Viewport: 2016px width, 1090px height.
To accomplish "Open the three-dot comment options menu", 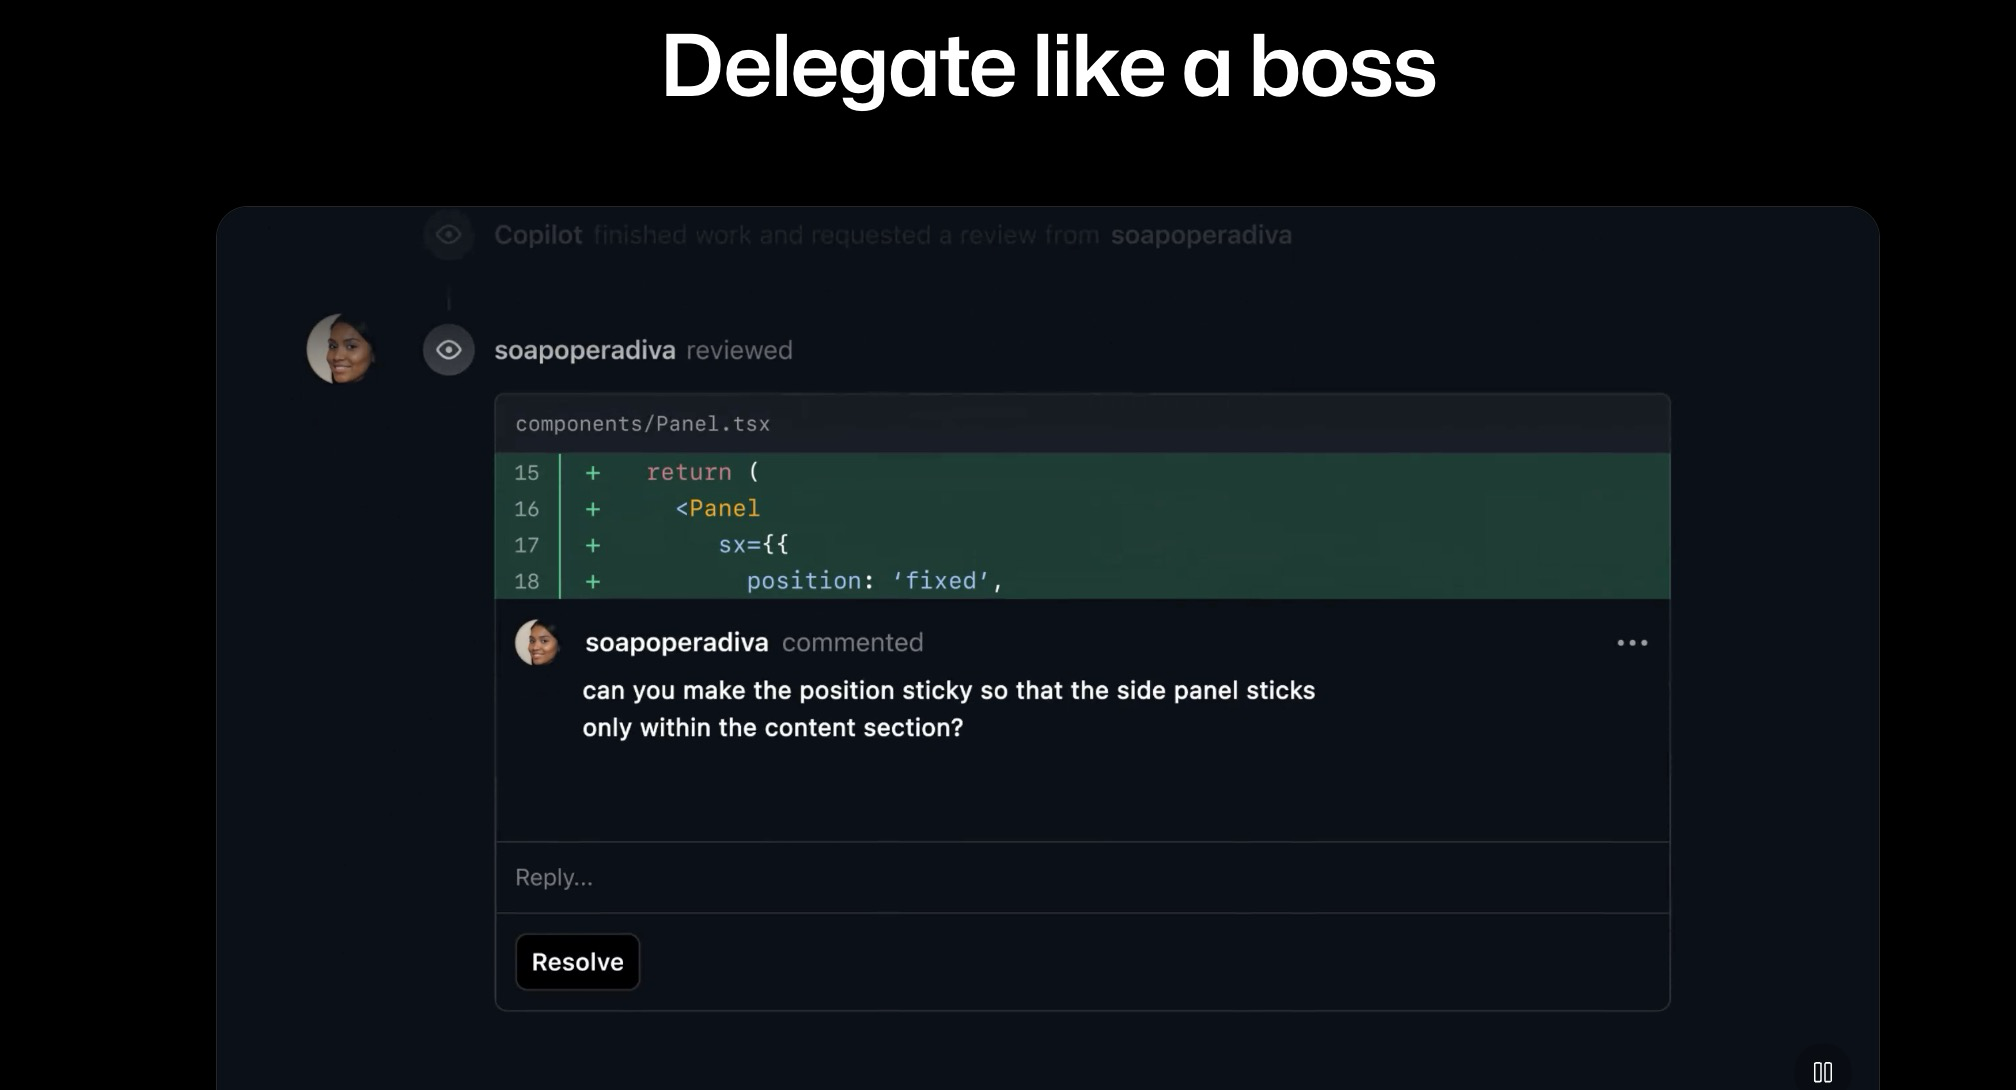I will click(1632, 643).
